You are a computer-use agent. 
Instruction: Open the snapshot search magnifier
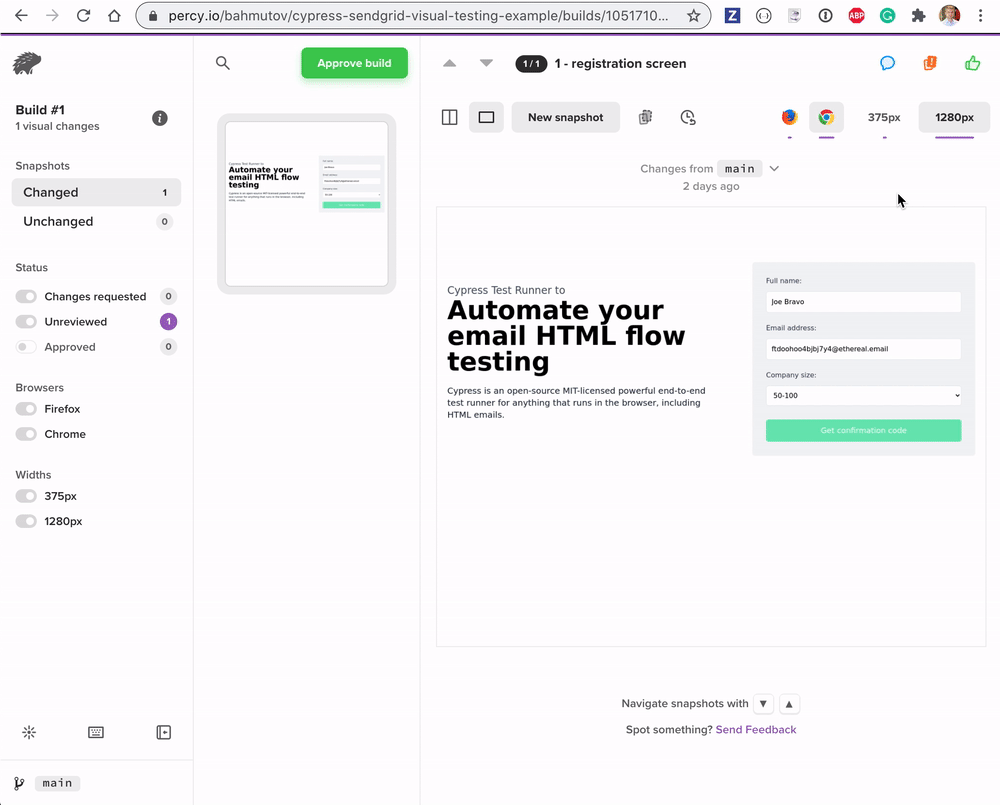pyautogui.click(x=223, y=63)
